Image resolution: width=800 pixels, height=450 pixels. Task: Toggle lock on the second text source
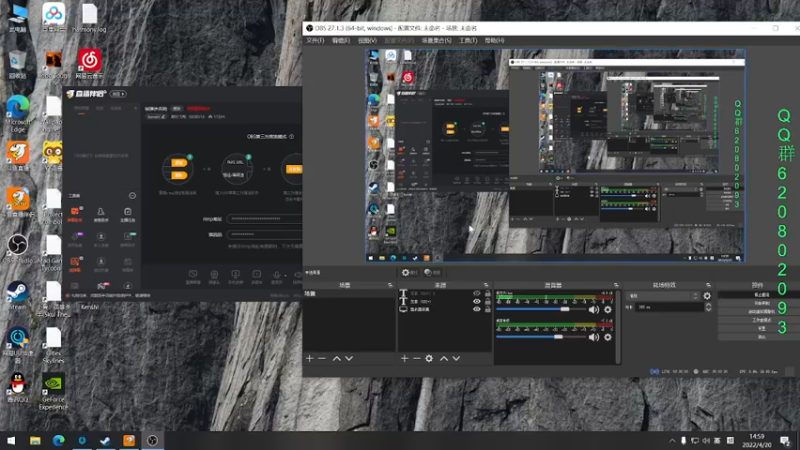487,302
